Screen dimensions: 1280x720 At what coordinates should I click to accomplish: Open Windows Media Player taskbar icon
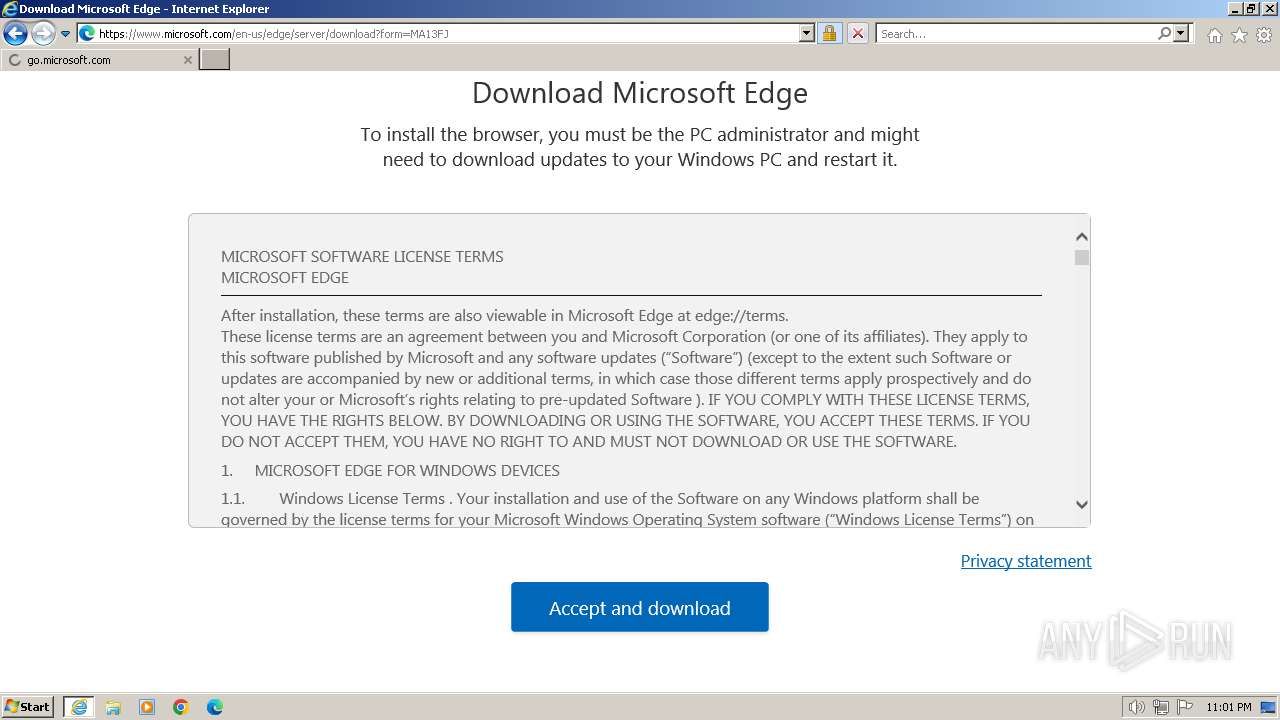(147, 707)
